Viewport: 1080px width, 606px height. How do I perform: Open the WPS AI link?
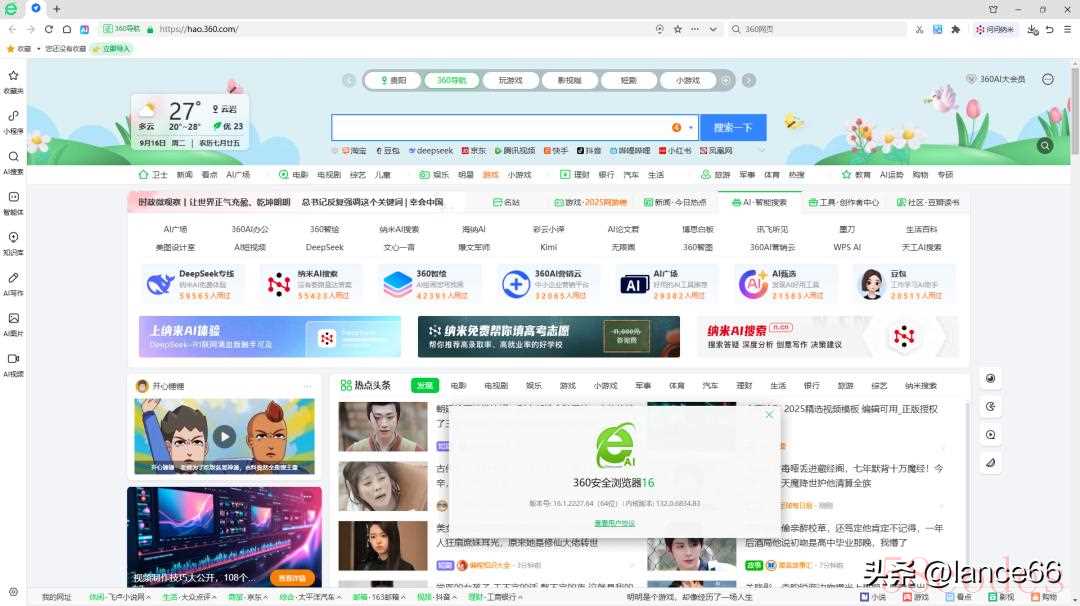tap(847, 247)
